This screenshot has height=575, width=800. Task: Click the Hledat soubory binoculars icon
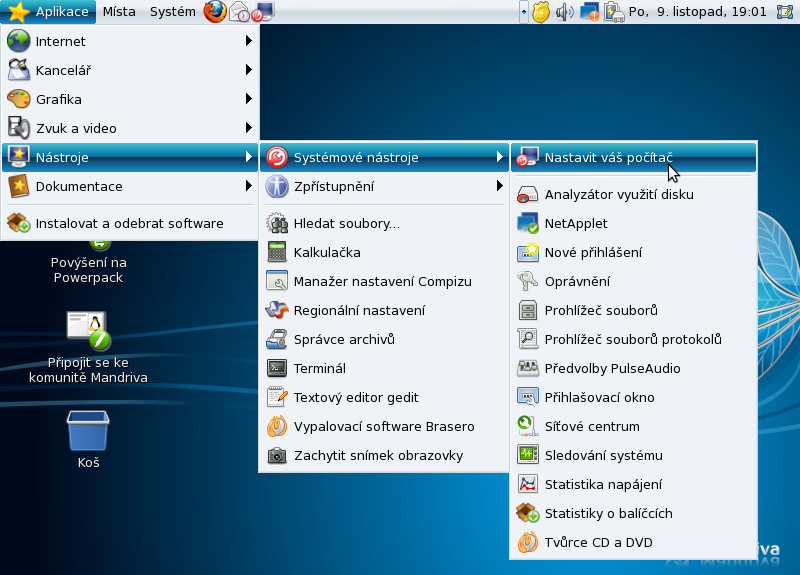point(277,223)
